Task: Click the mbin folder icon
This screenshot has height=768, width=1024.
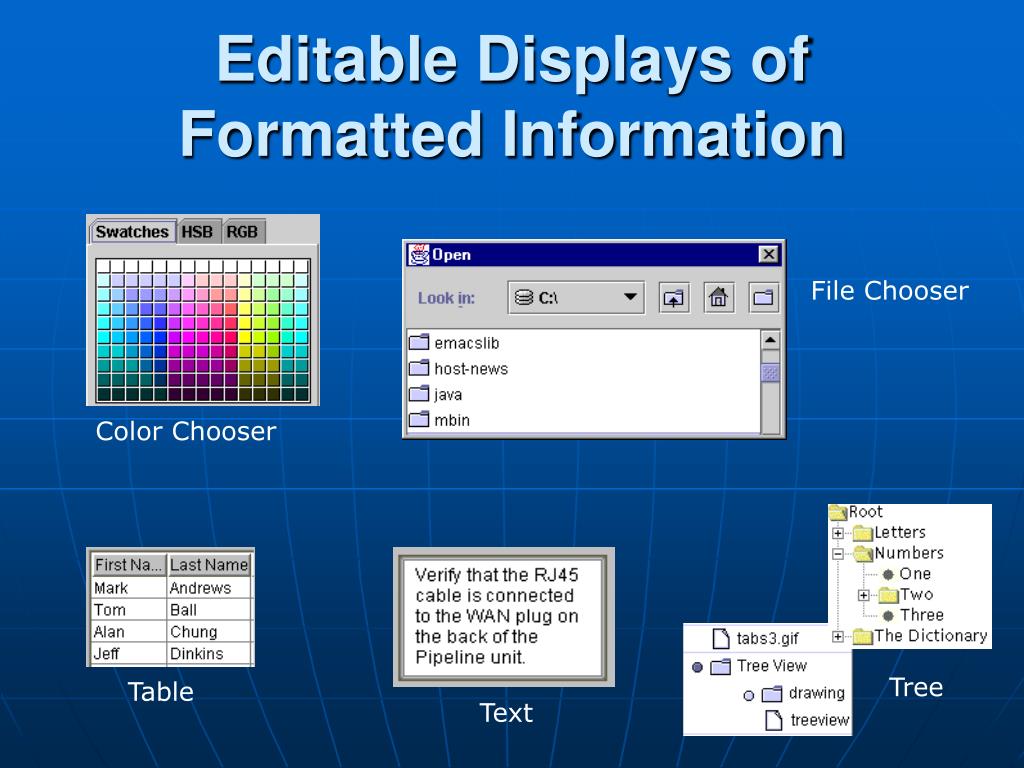Action: [x=419, y=419]
